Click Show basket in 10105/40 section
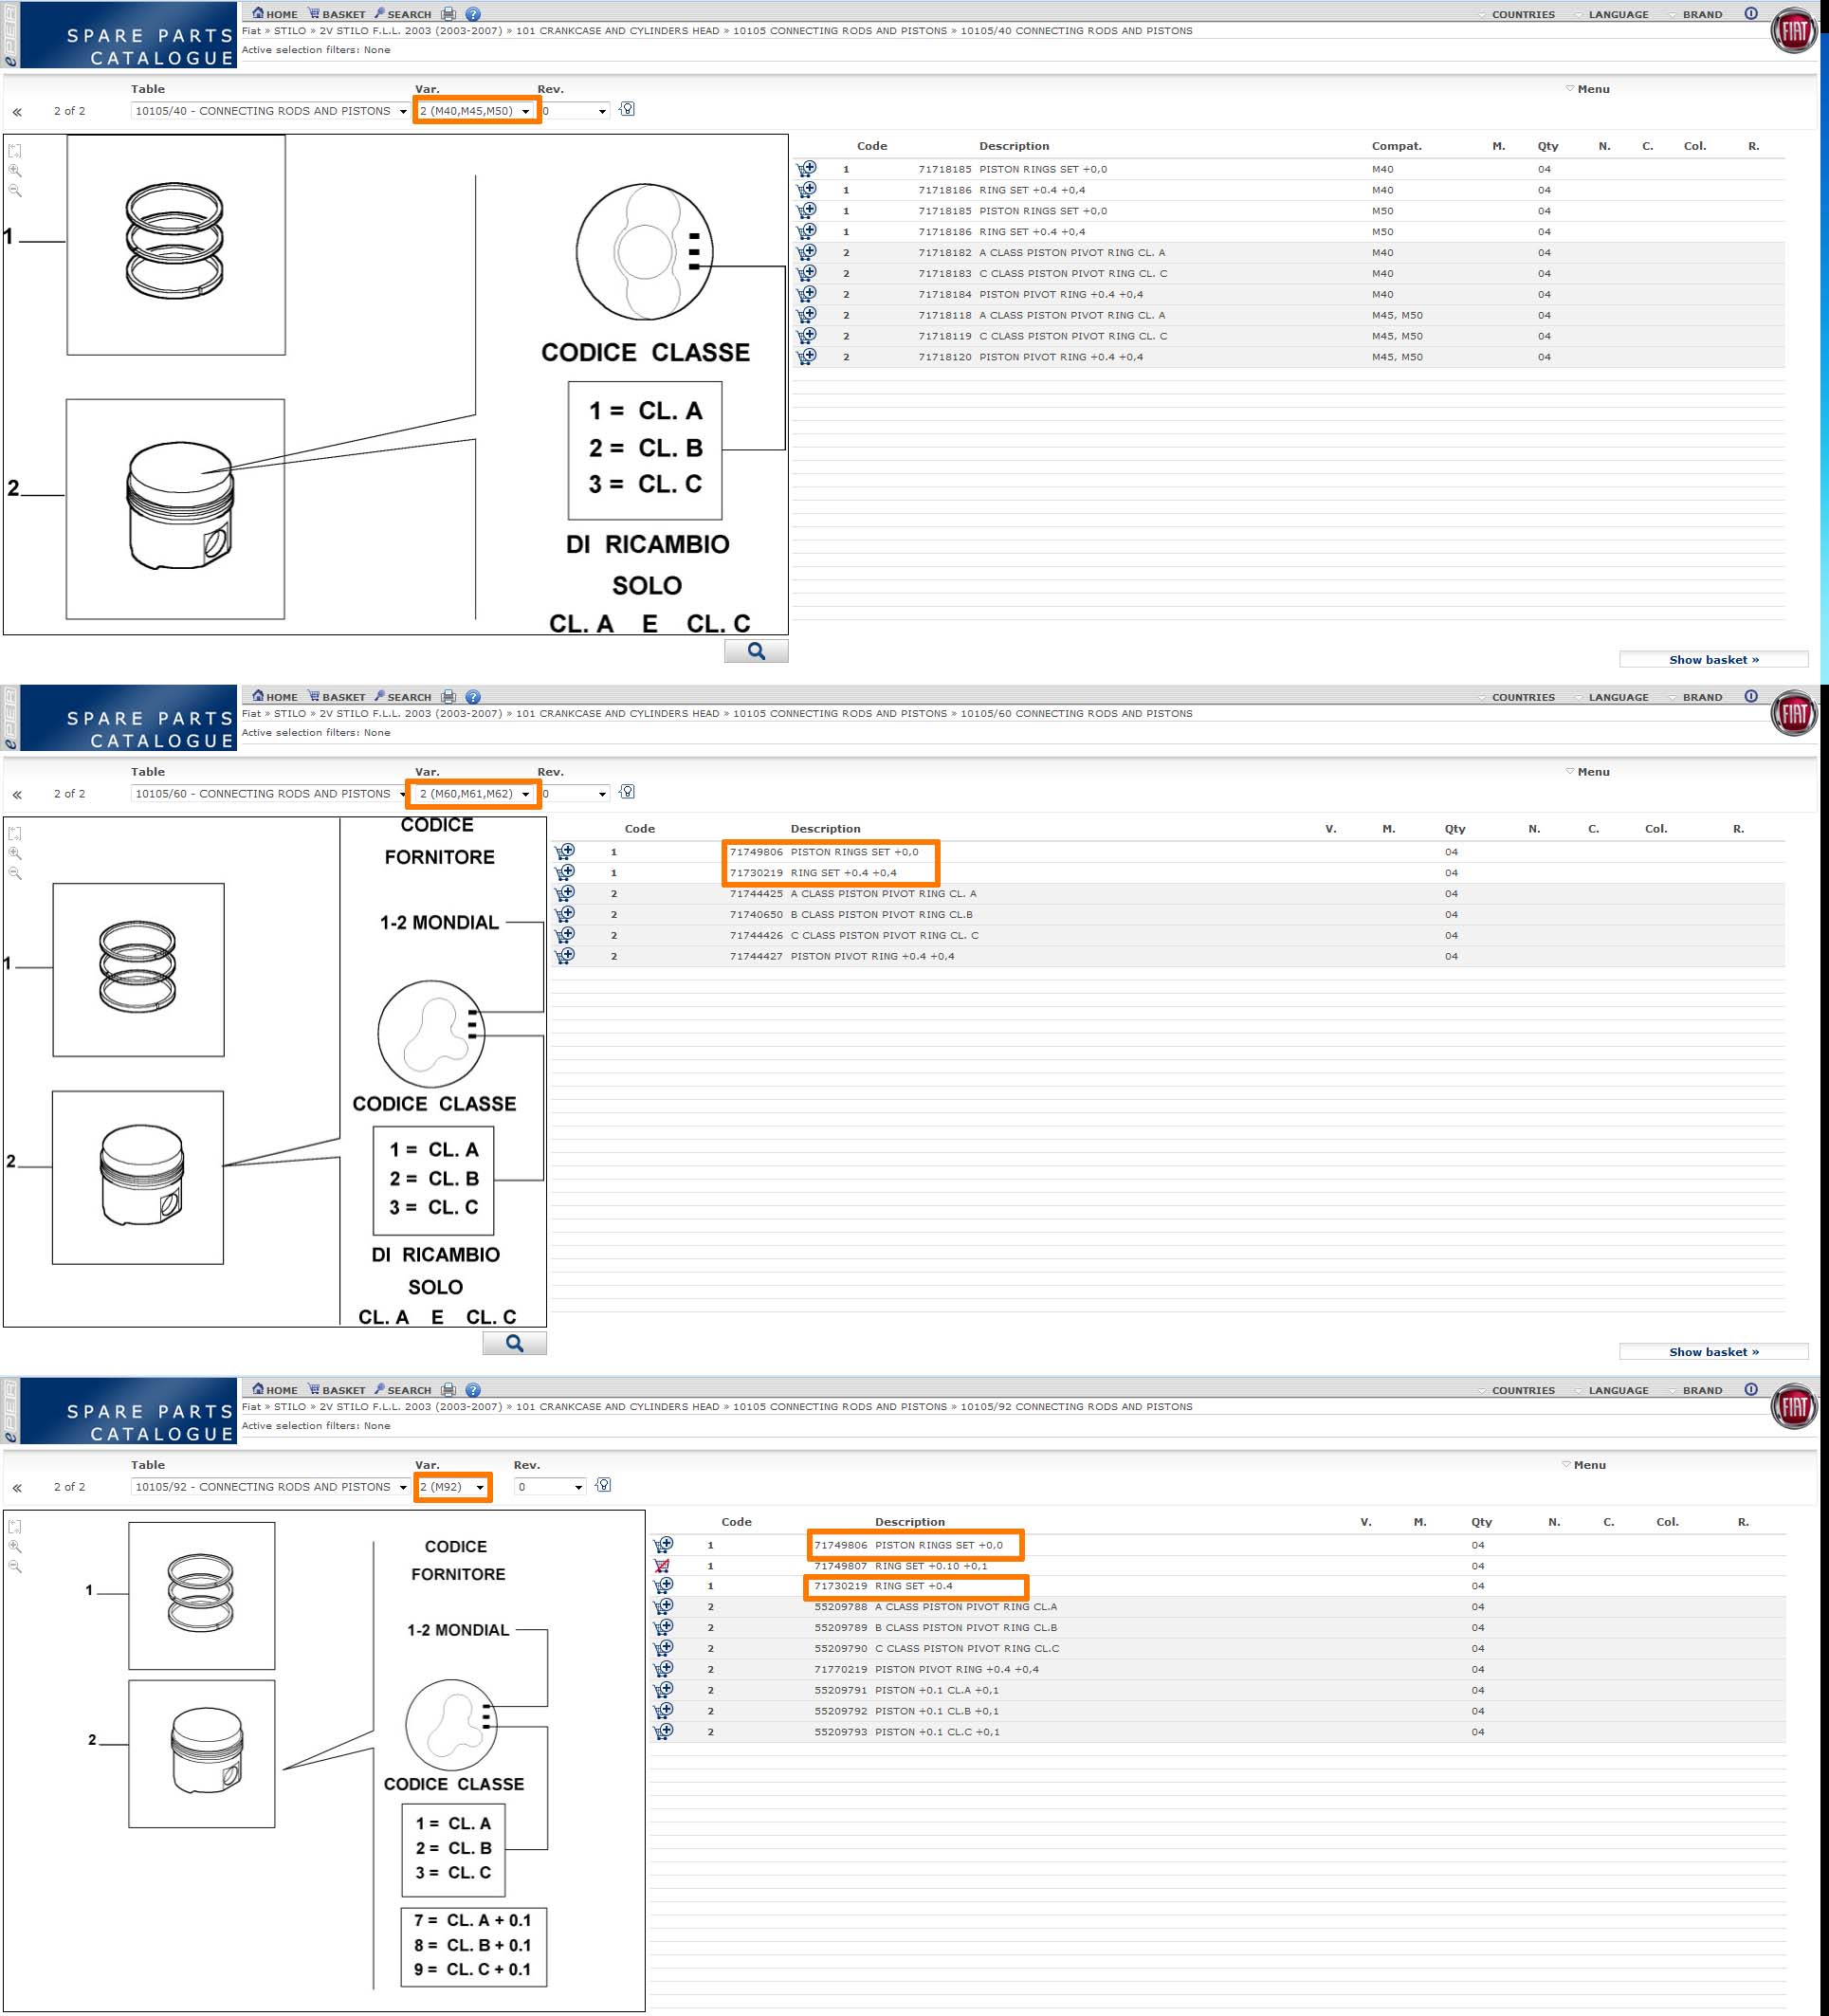Viewport: 1829px width, 2016px height. tap(1712, 660)
